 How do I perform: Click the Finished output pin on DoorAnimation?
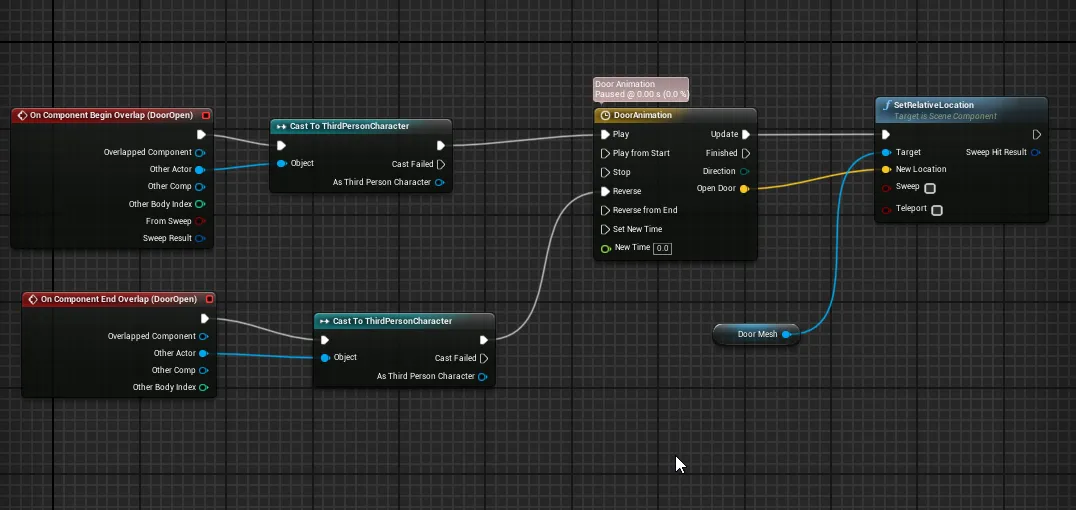click(x=746, y=153)
